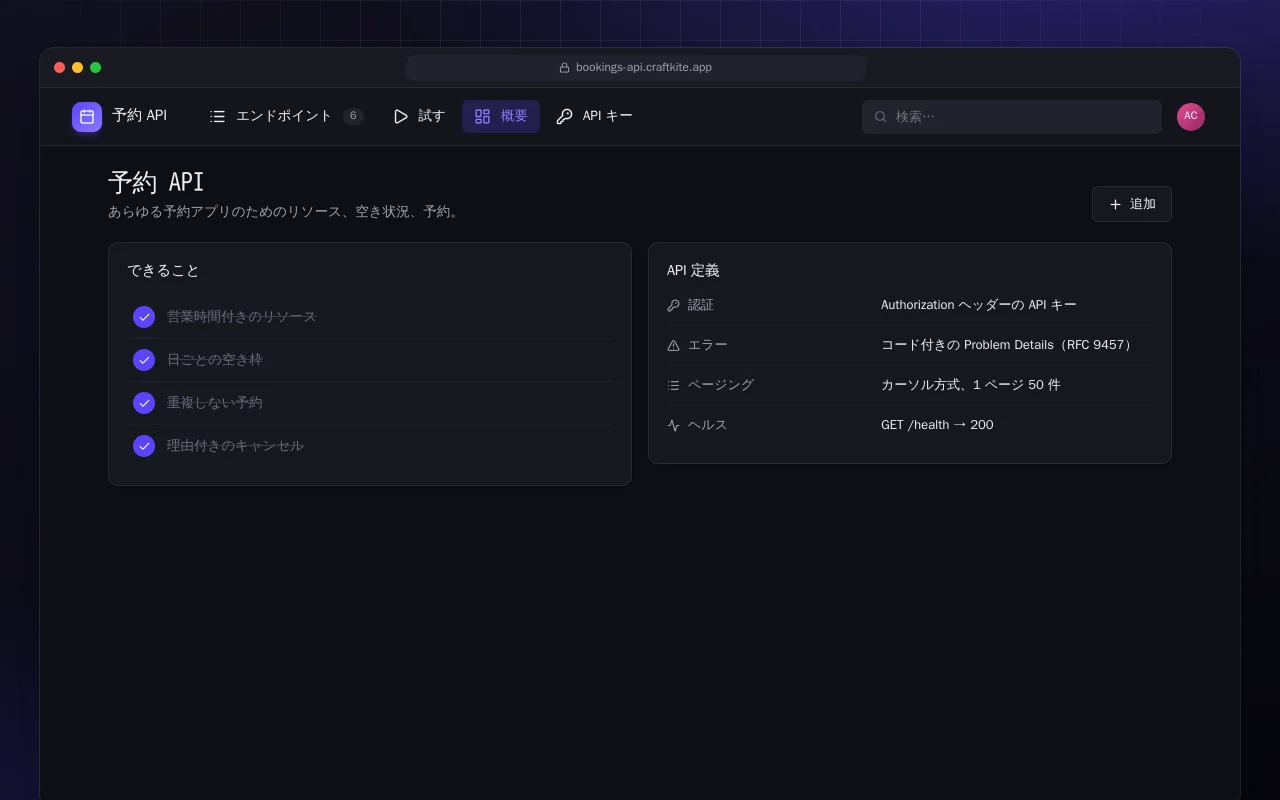This screenshot has width=1280, height=800.
Task: Click the 予約 API brand name in the header
Action: 140,116
